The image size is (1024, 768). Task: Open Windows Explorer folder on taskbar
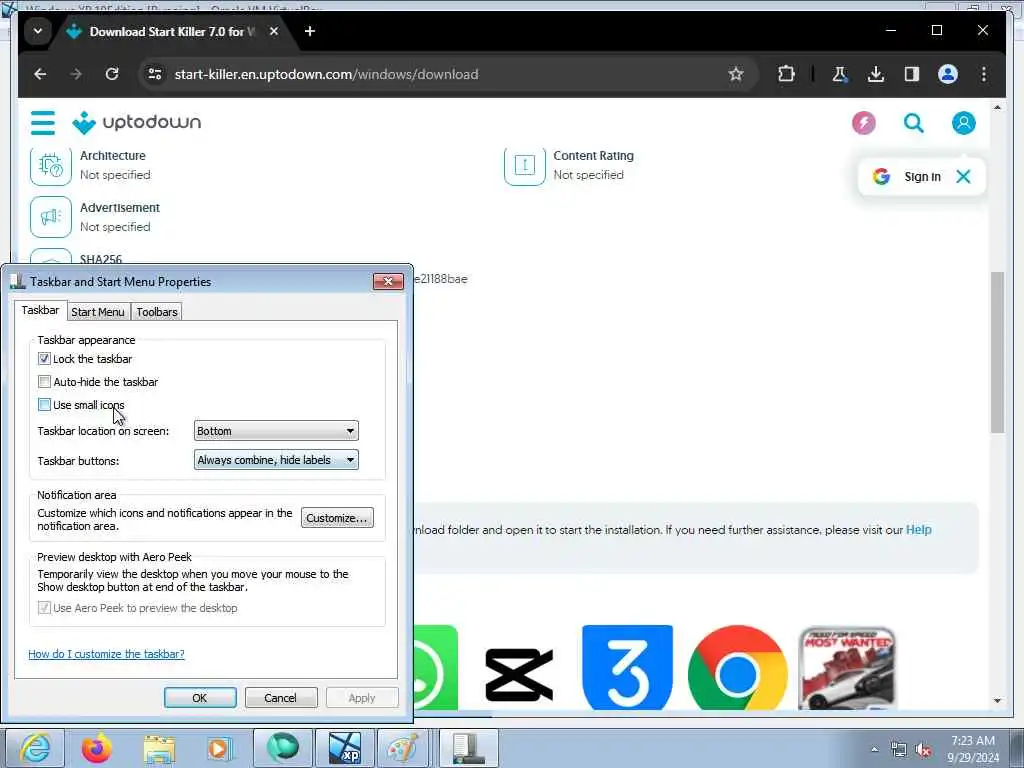(x=159, y=748)
